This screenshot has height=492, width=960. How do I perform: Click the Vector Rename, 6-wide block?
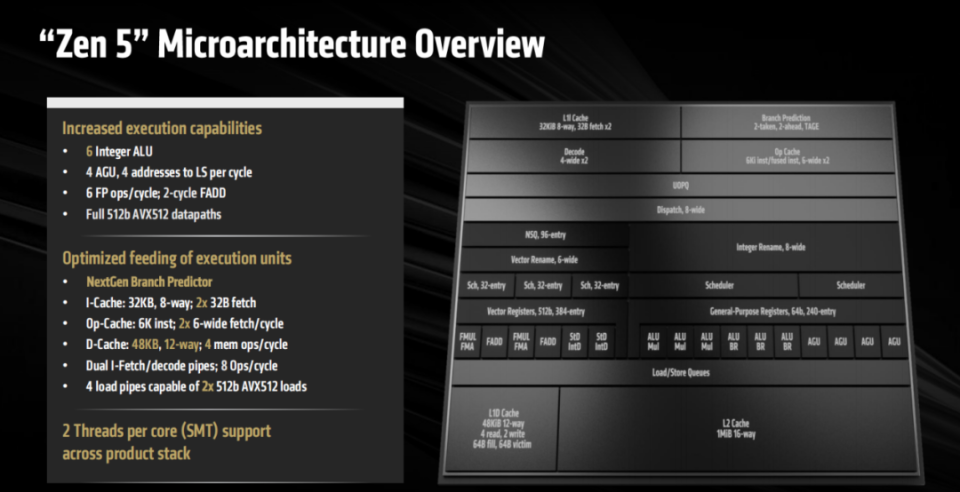pos(544,259)
